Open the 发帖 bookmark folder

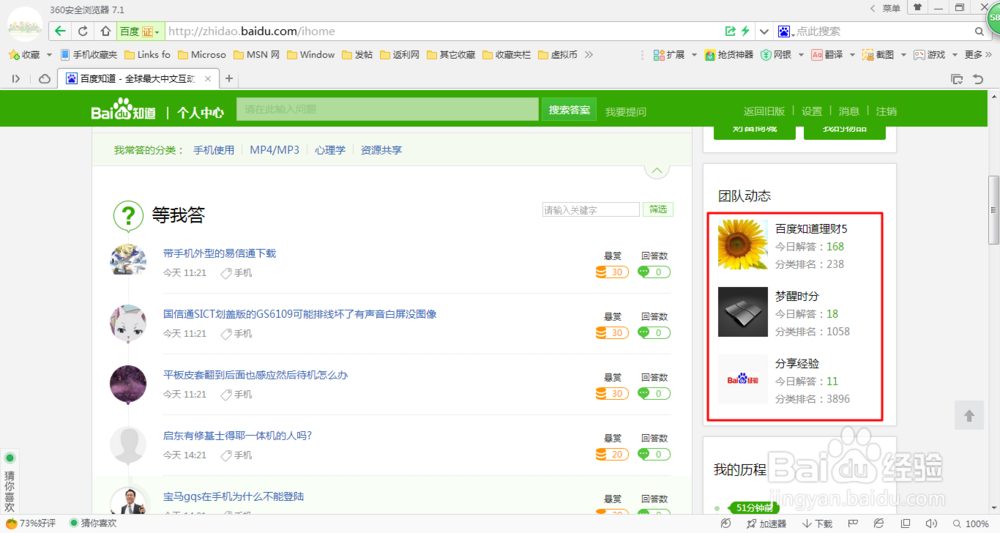pos(357,55)
